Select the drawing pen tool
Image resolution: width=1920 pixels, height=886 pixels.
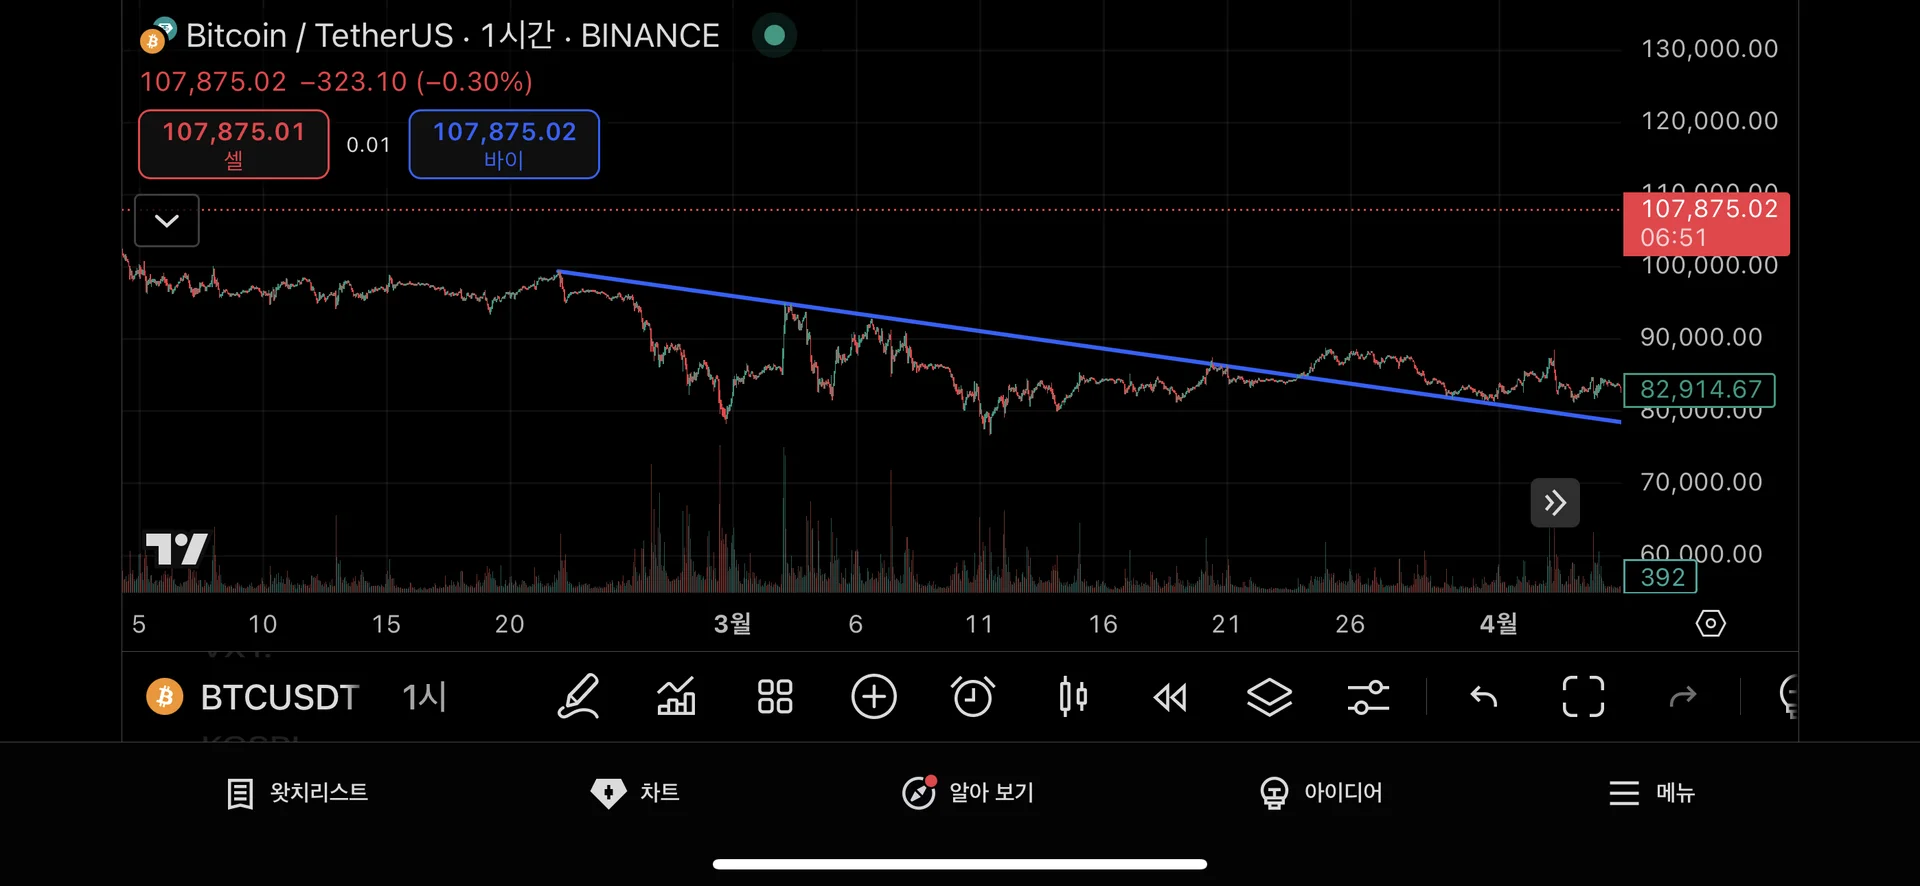[578, 697]
